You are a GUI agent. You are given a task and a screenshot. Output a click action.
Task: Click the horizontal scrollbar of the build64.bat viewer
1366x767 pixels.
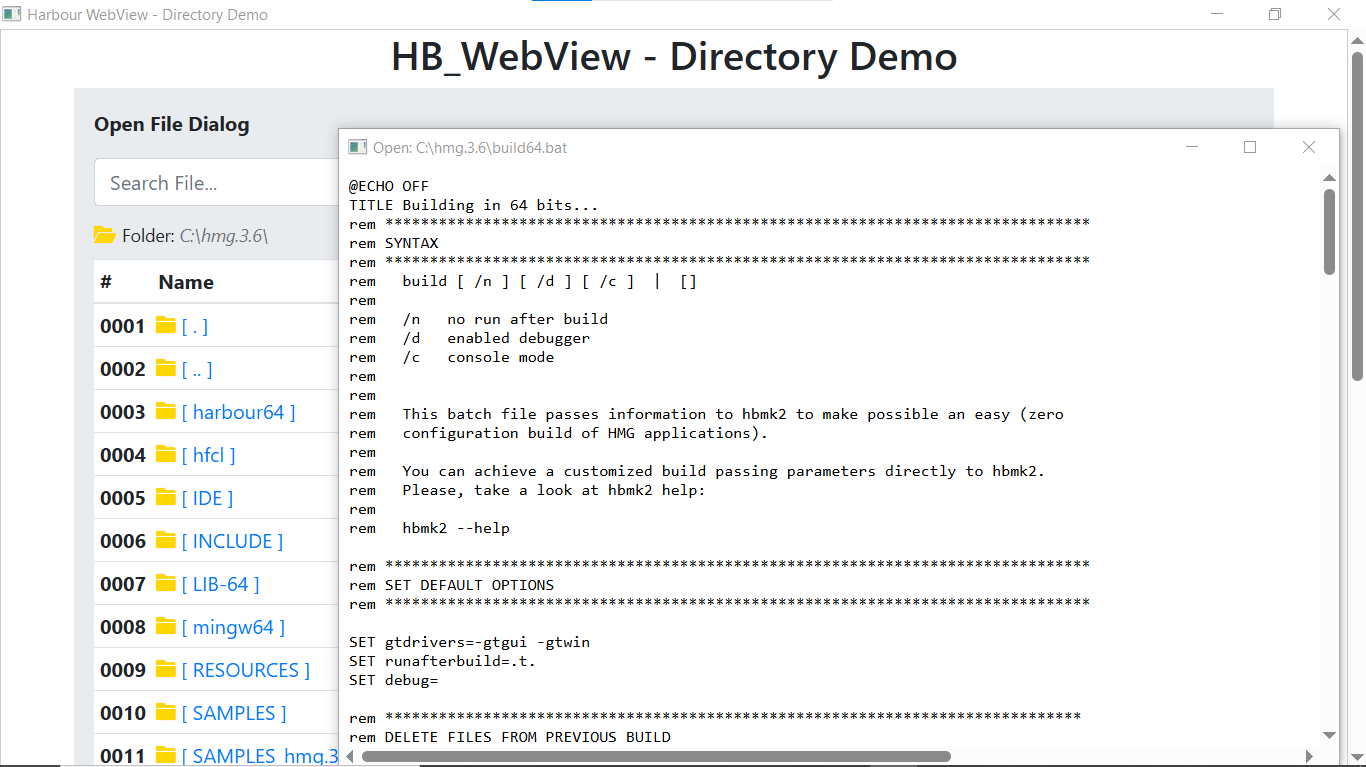[x=656, y=757]
